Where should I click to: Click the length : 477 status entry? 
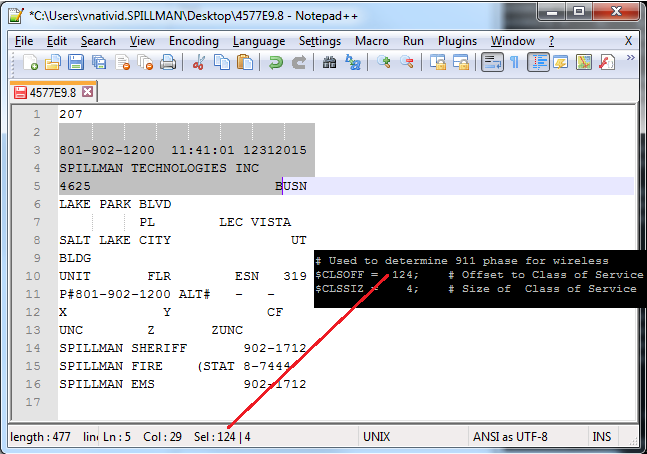pyautogui.click(x=40, y=437)
